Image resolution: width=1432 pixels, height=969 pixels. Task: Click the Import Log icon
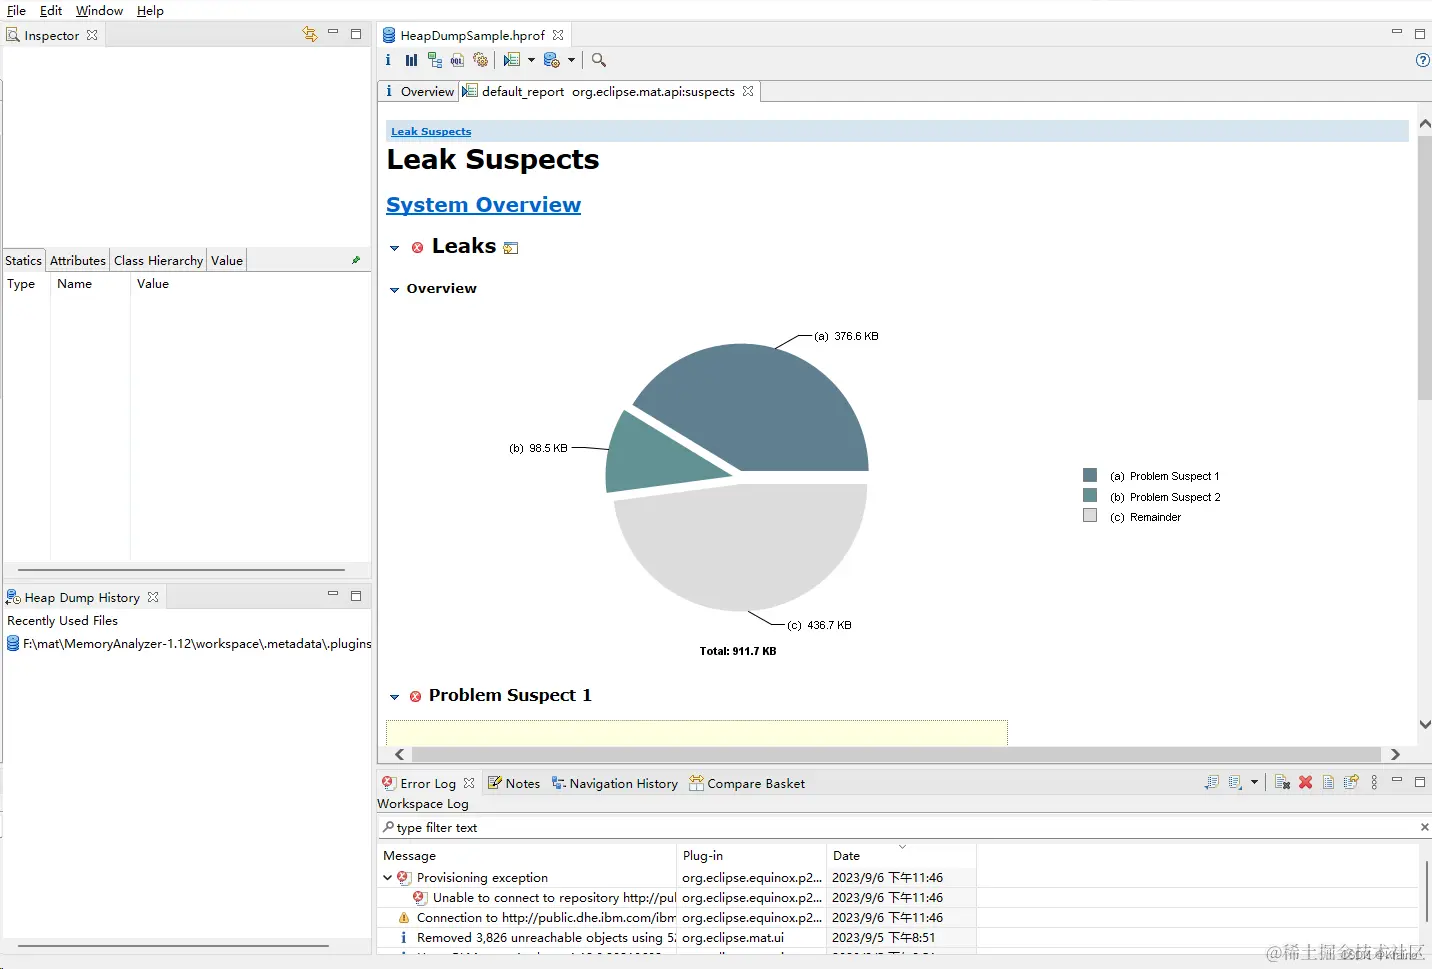(1235, 782)
